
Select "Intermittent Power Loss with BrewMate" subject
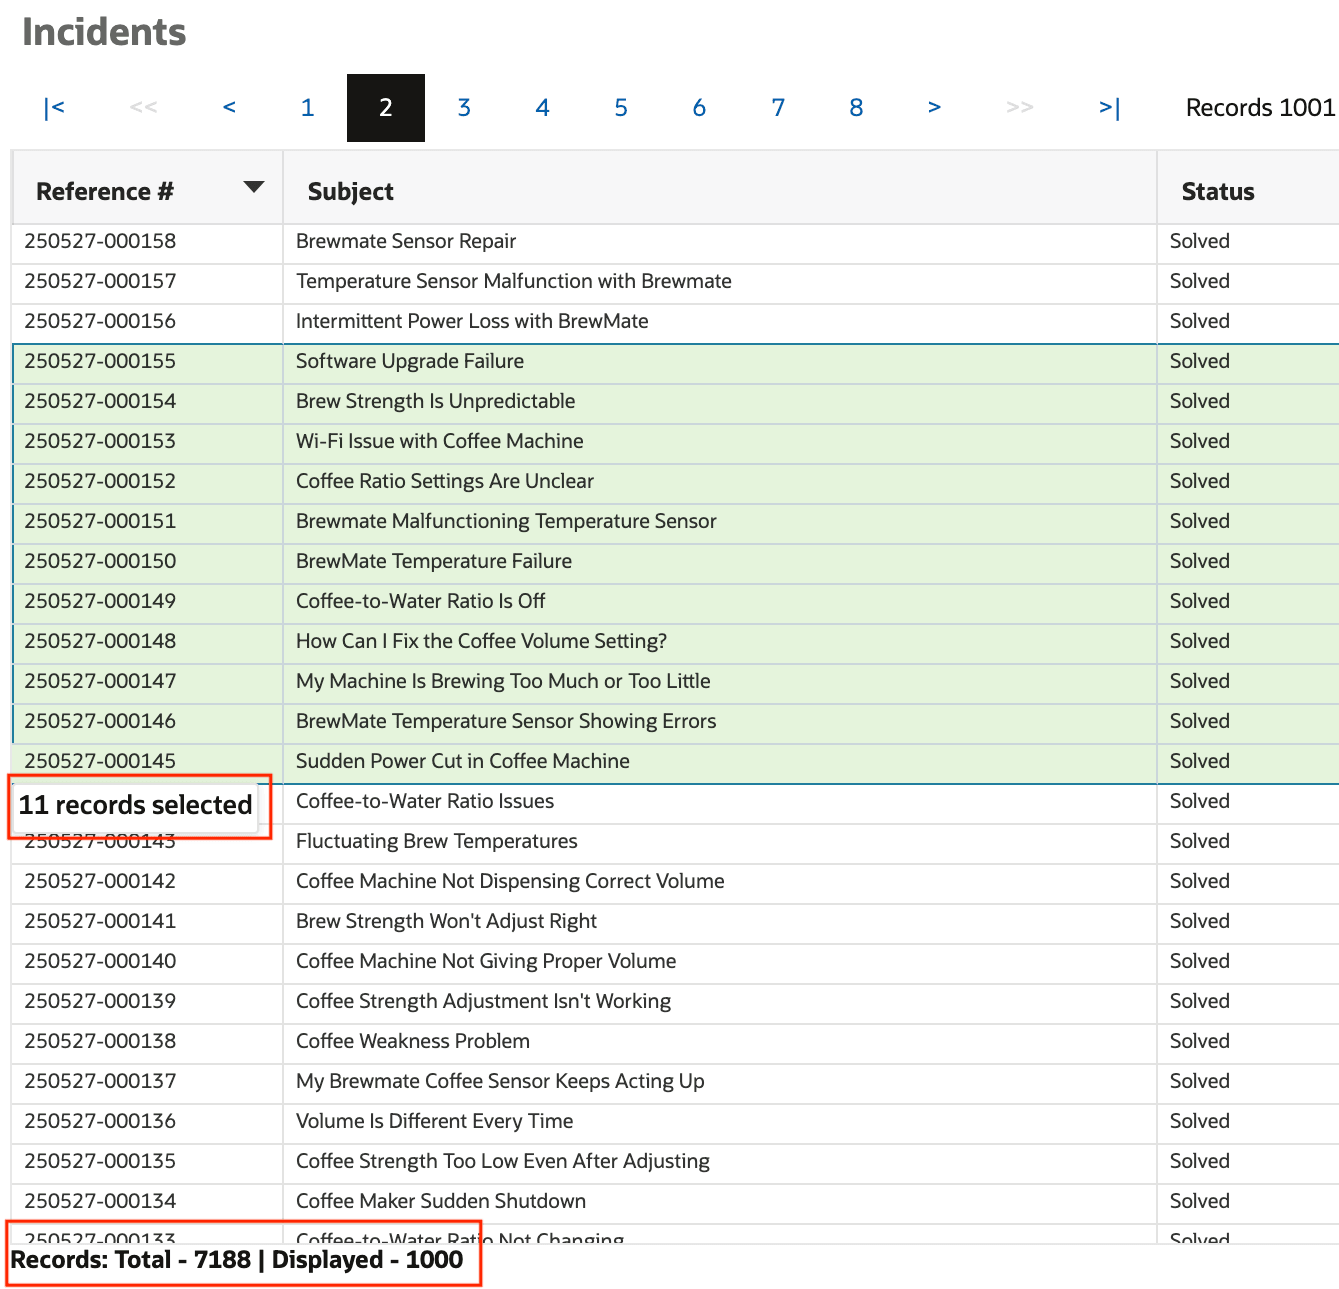click(472, 321)
